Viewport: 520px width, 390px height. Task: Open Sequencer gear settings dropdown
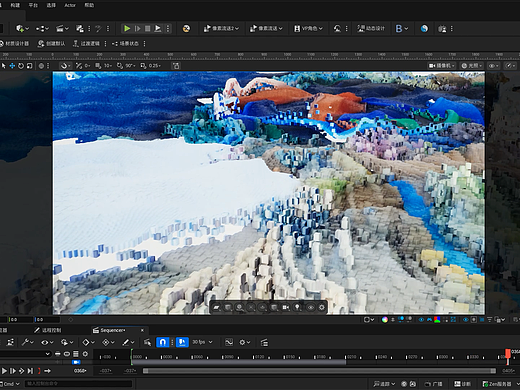point(246,342)
